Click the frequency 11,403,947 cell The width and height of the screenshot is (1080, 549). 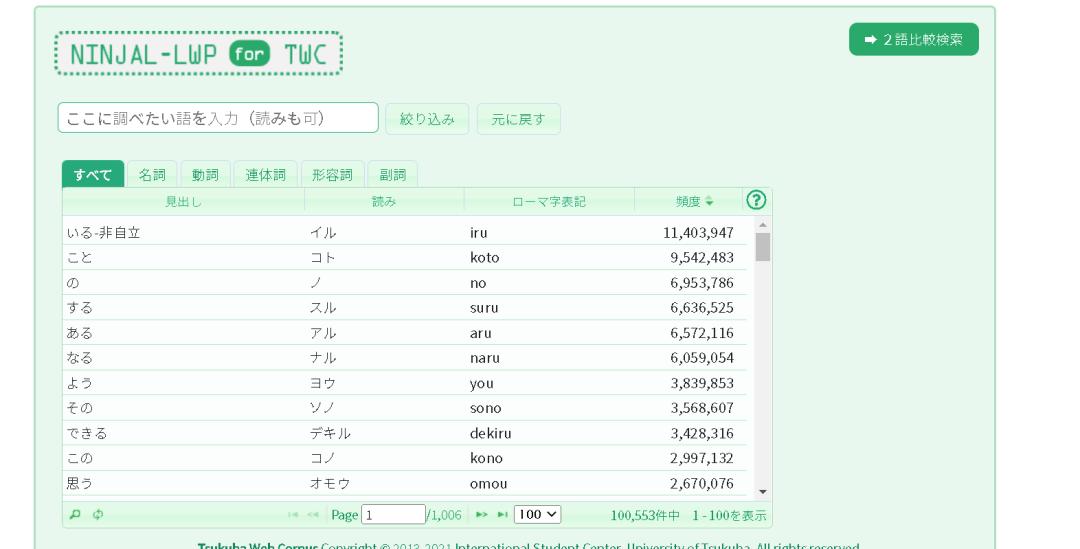click(698, 233)
